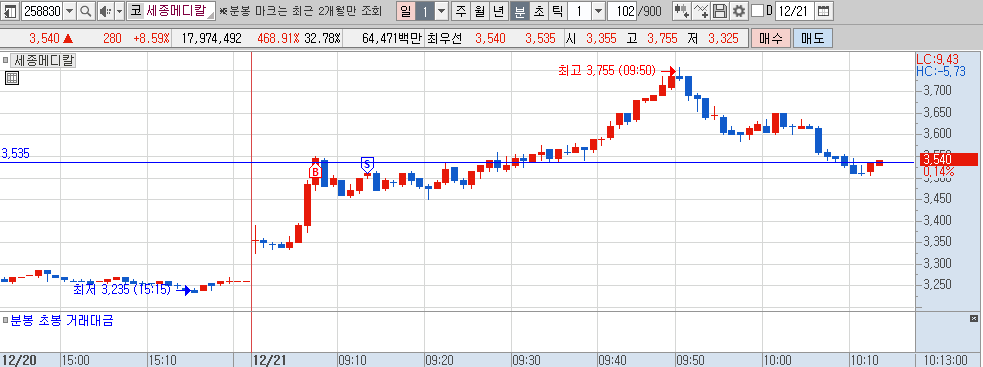Screen dimensions: 983x367
Task: Select 년 (yearly) chart period
Action: 499,11
